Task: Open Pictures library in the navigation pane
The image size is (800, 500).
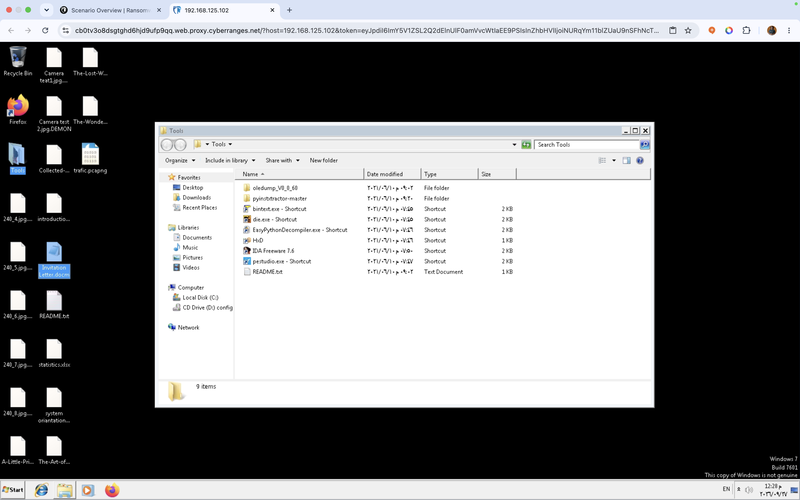Action: click(192, 258)
